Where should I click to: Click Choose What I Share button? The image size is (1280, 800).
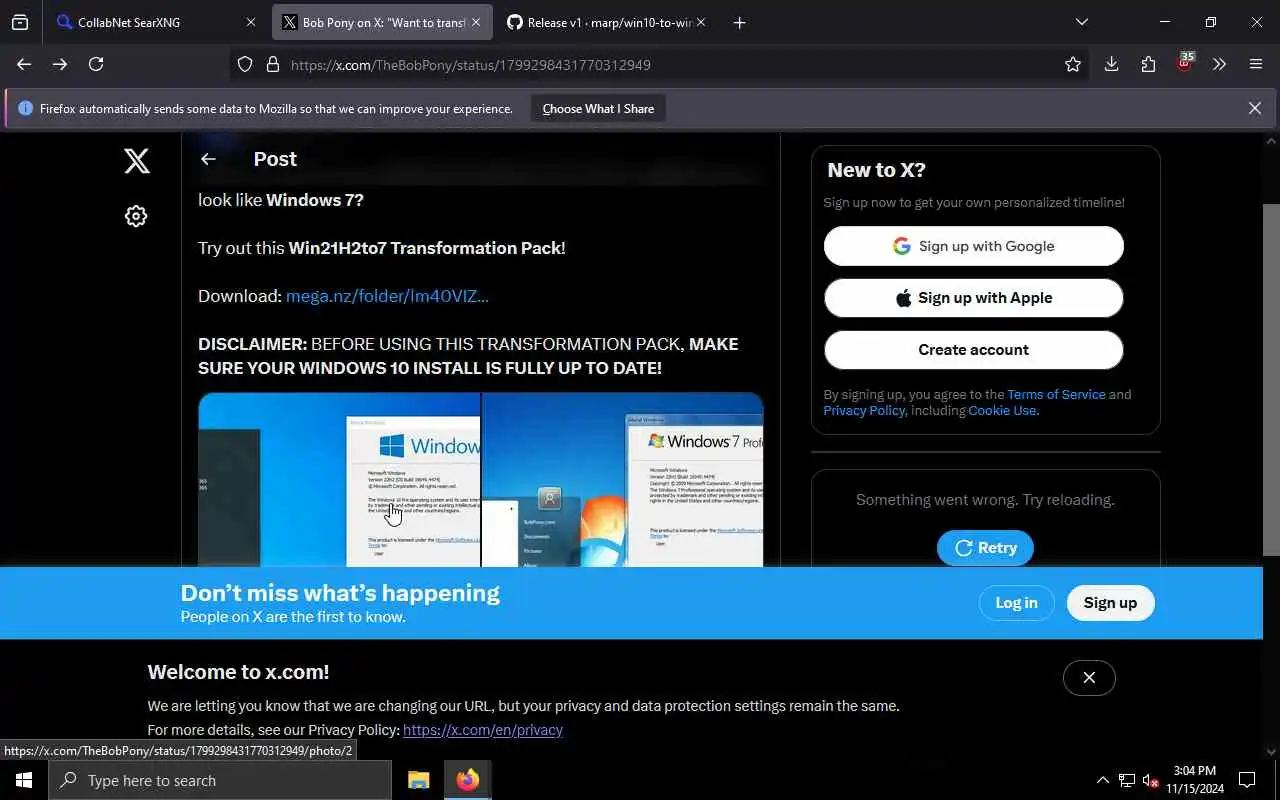point(598,108)
